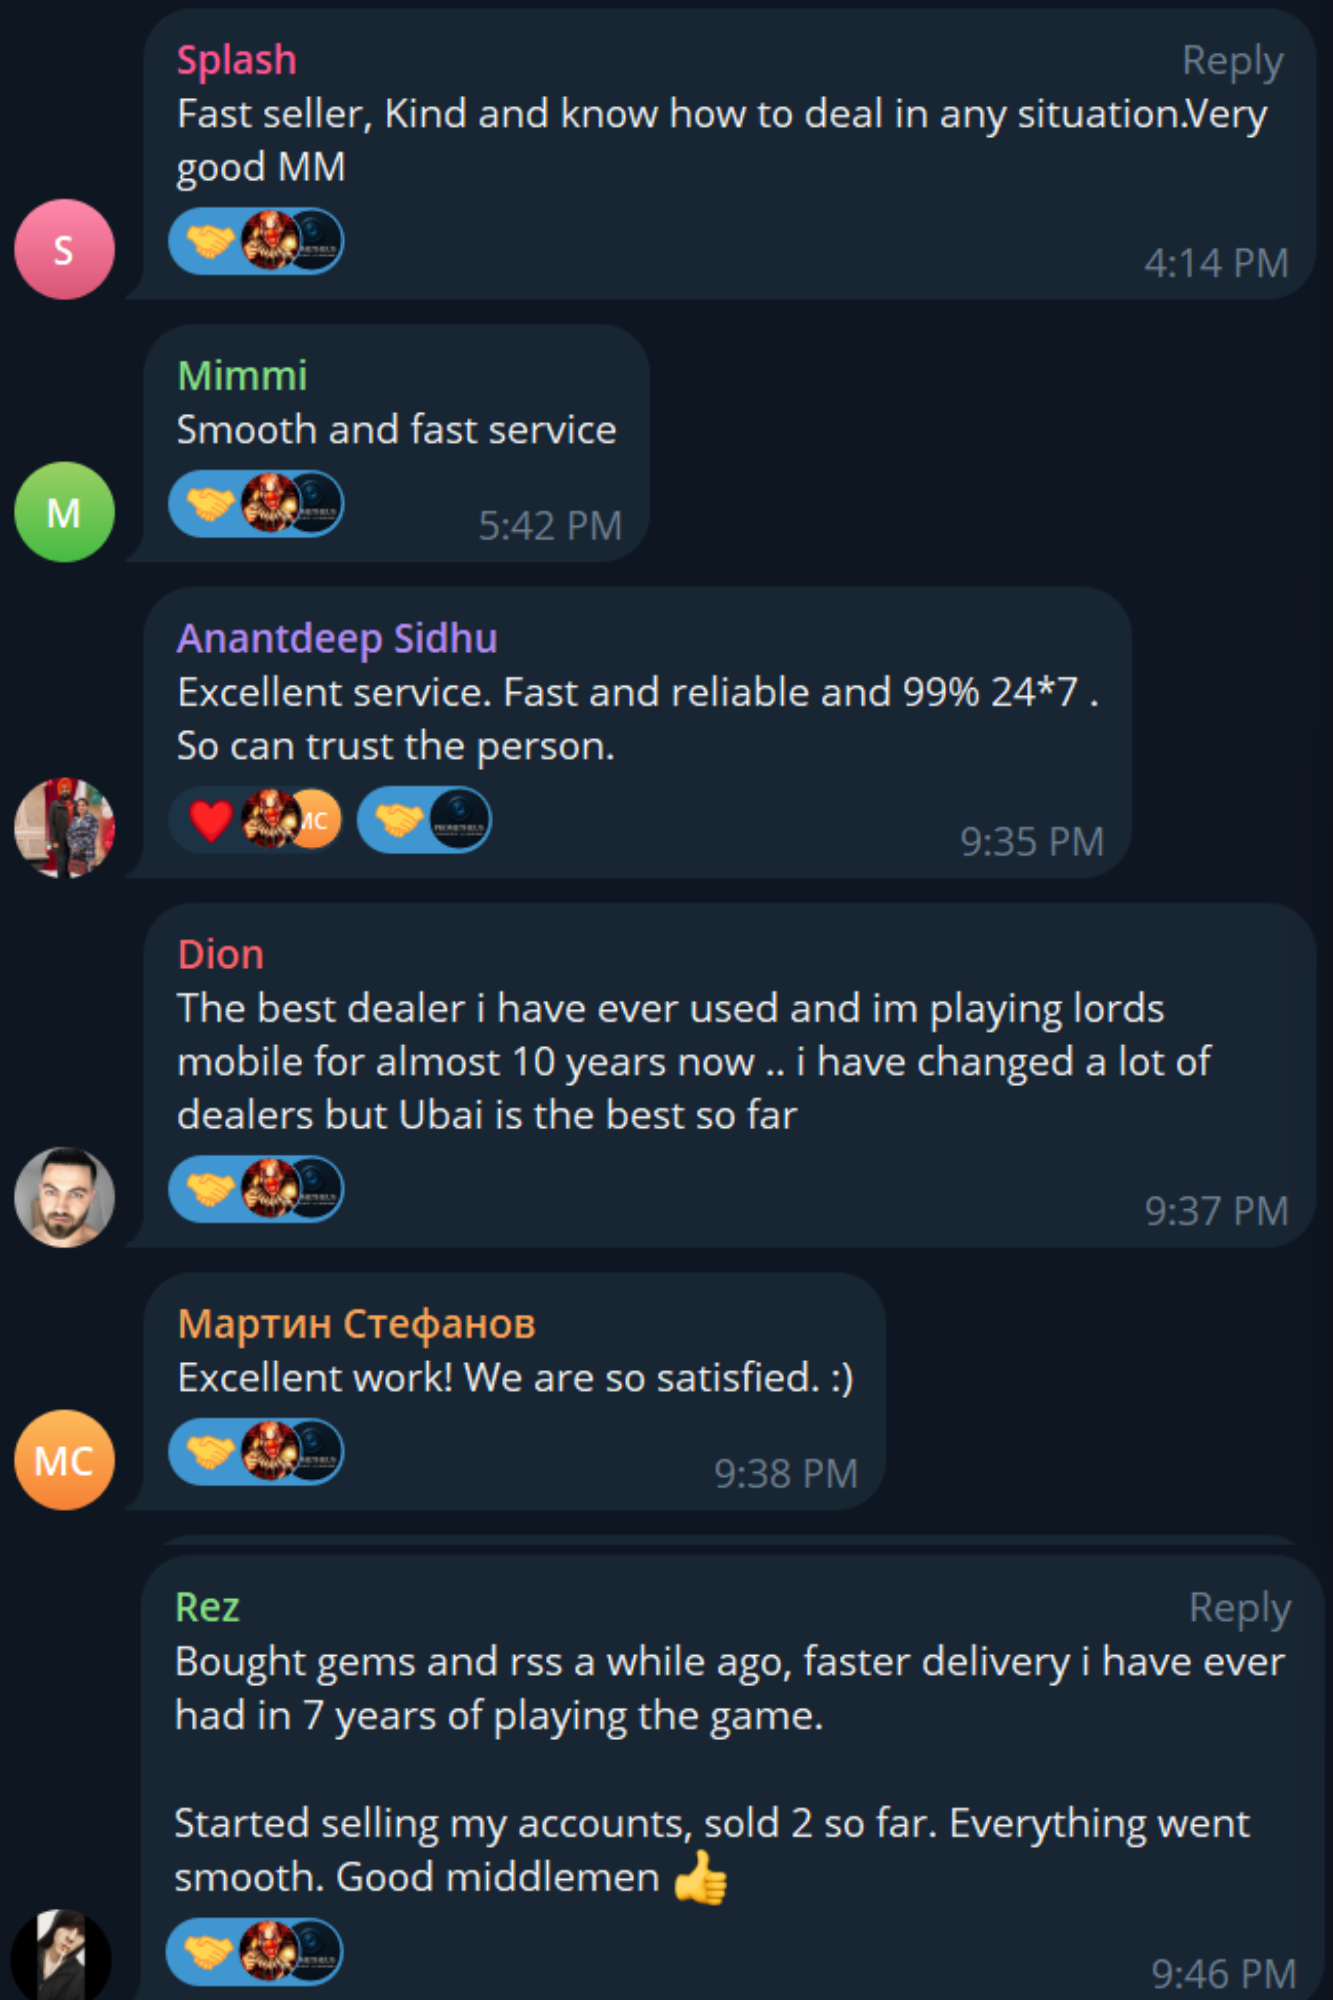Viewport: 1333px width, 2000px height.
Task: Click the Mimmi sender name
Action: click(242, 376)
